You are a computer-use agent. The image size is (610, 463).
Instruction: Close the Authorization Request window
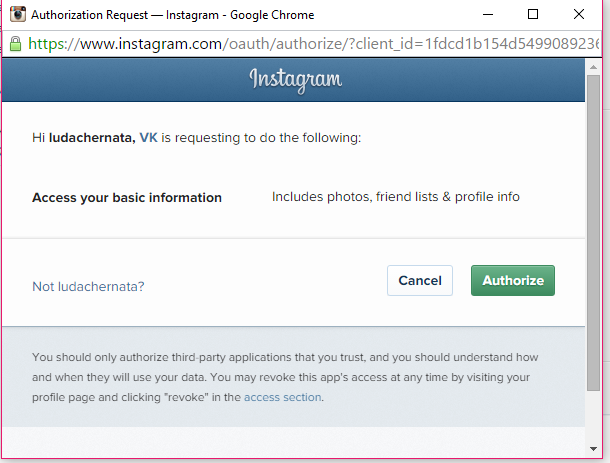click(579, 14)
